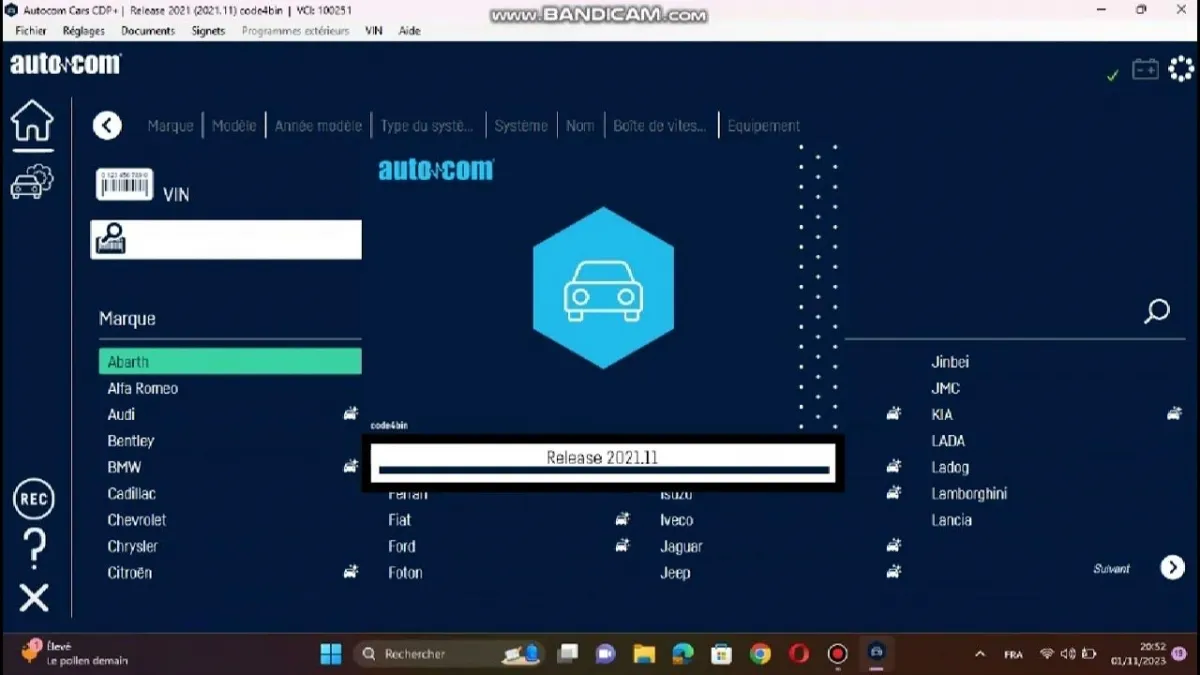Click the taskbar Rechercher search box
Image resolution: width=1200 pixels, height=675 pixels.
pos(449,654)
